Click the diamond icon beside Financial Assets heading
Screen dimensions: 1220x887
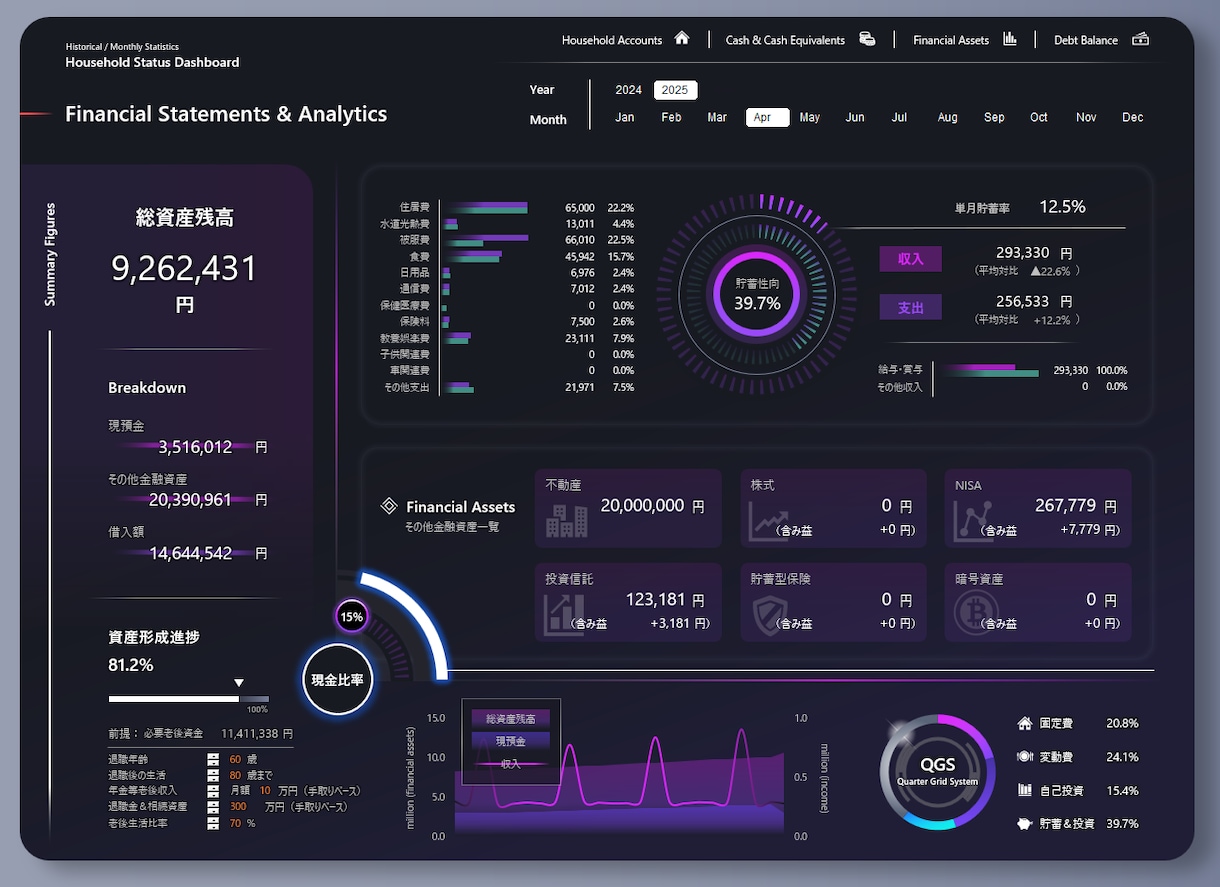[x=389, y=507]
